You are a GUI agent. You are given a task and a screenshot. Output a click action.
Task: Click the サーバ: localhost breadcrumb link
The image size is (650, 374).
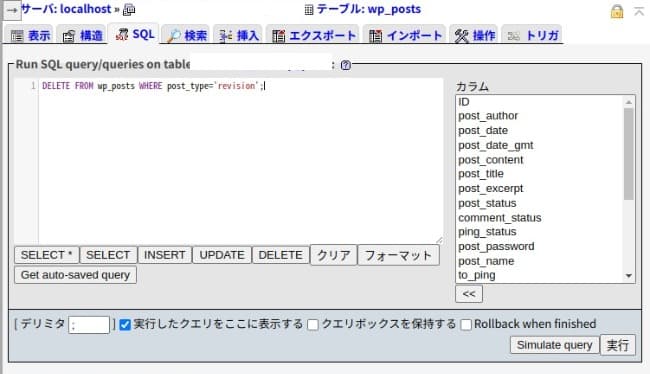pyautogui.click(x=66, y=9)
